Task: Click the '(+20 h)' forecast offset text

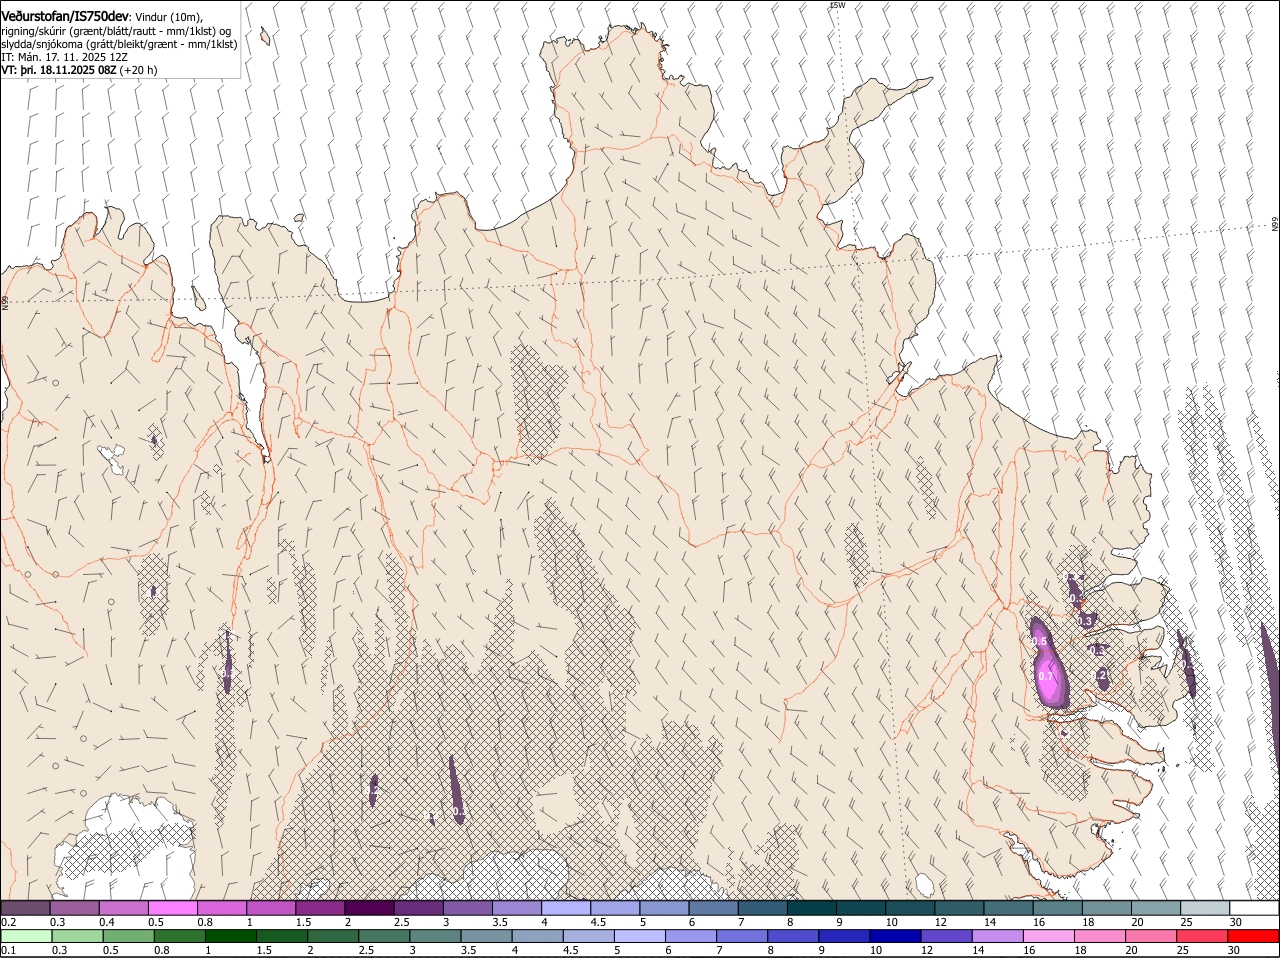Action: pyautogui.click(x=138, y=70)
